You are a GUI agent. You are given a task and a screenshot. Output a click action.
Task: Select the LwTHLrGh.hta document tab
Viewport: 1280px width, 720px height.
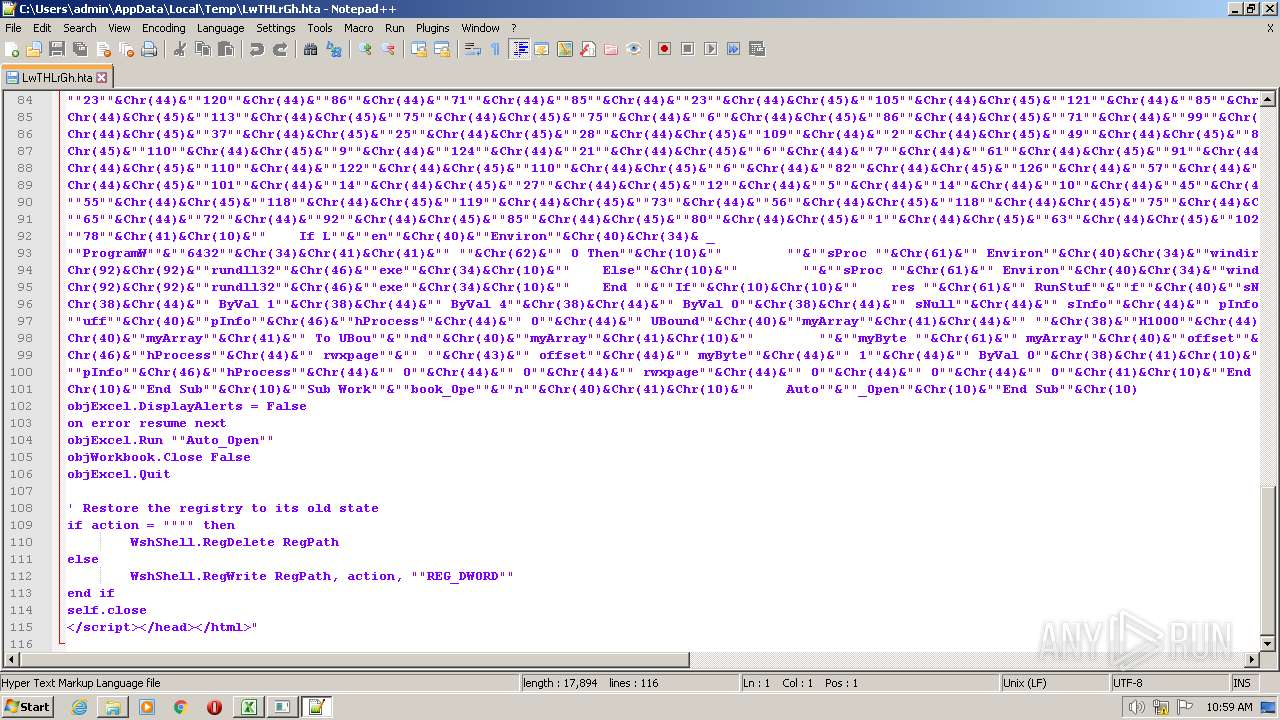(56, 77)
